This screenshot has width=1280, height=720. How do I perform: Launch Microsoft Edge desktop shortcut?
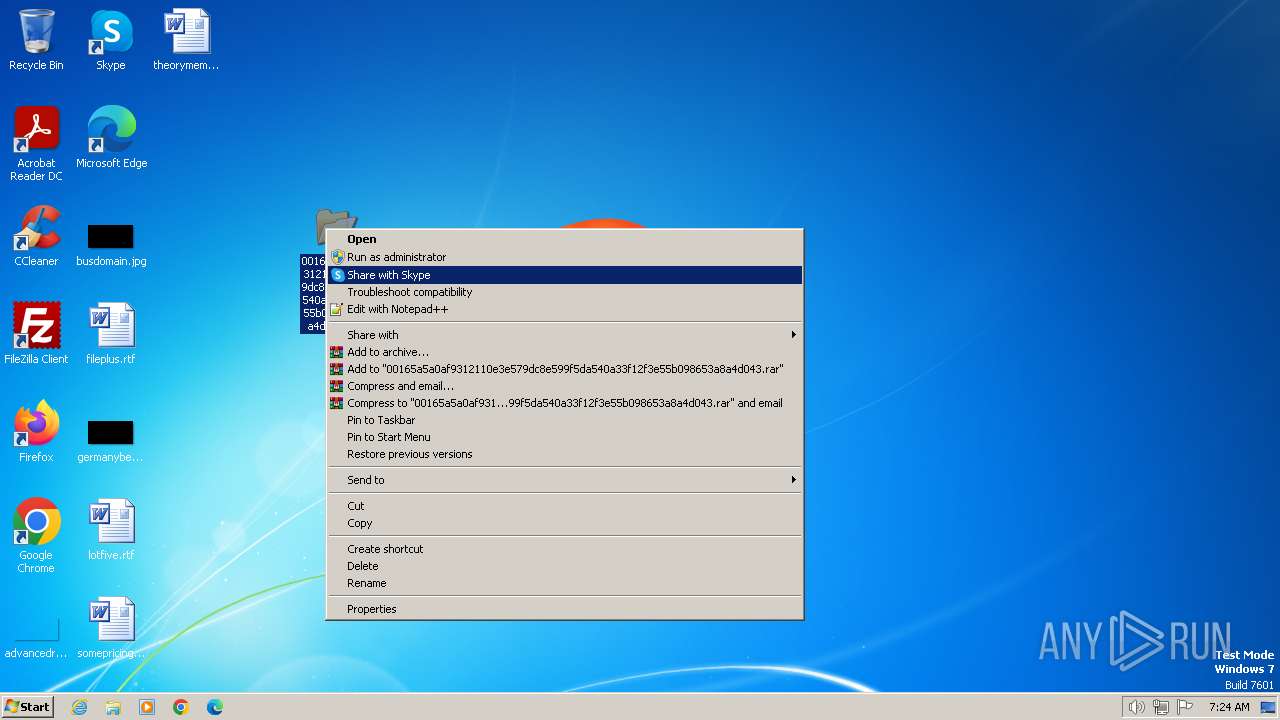(x=111, y=138)
